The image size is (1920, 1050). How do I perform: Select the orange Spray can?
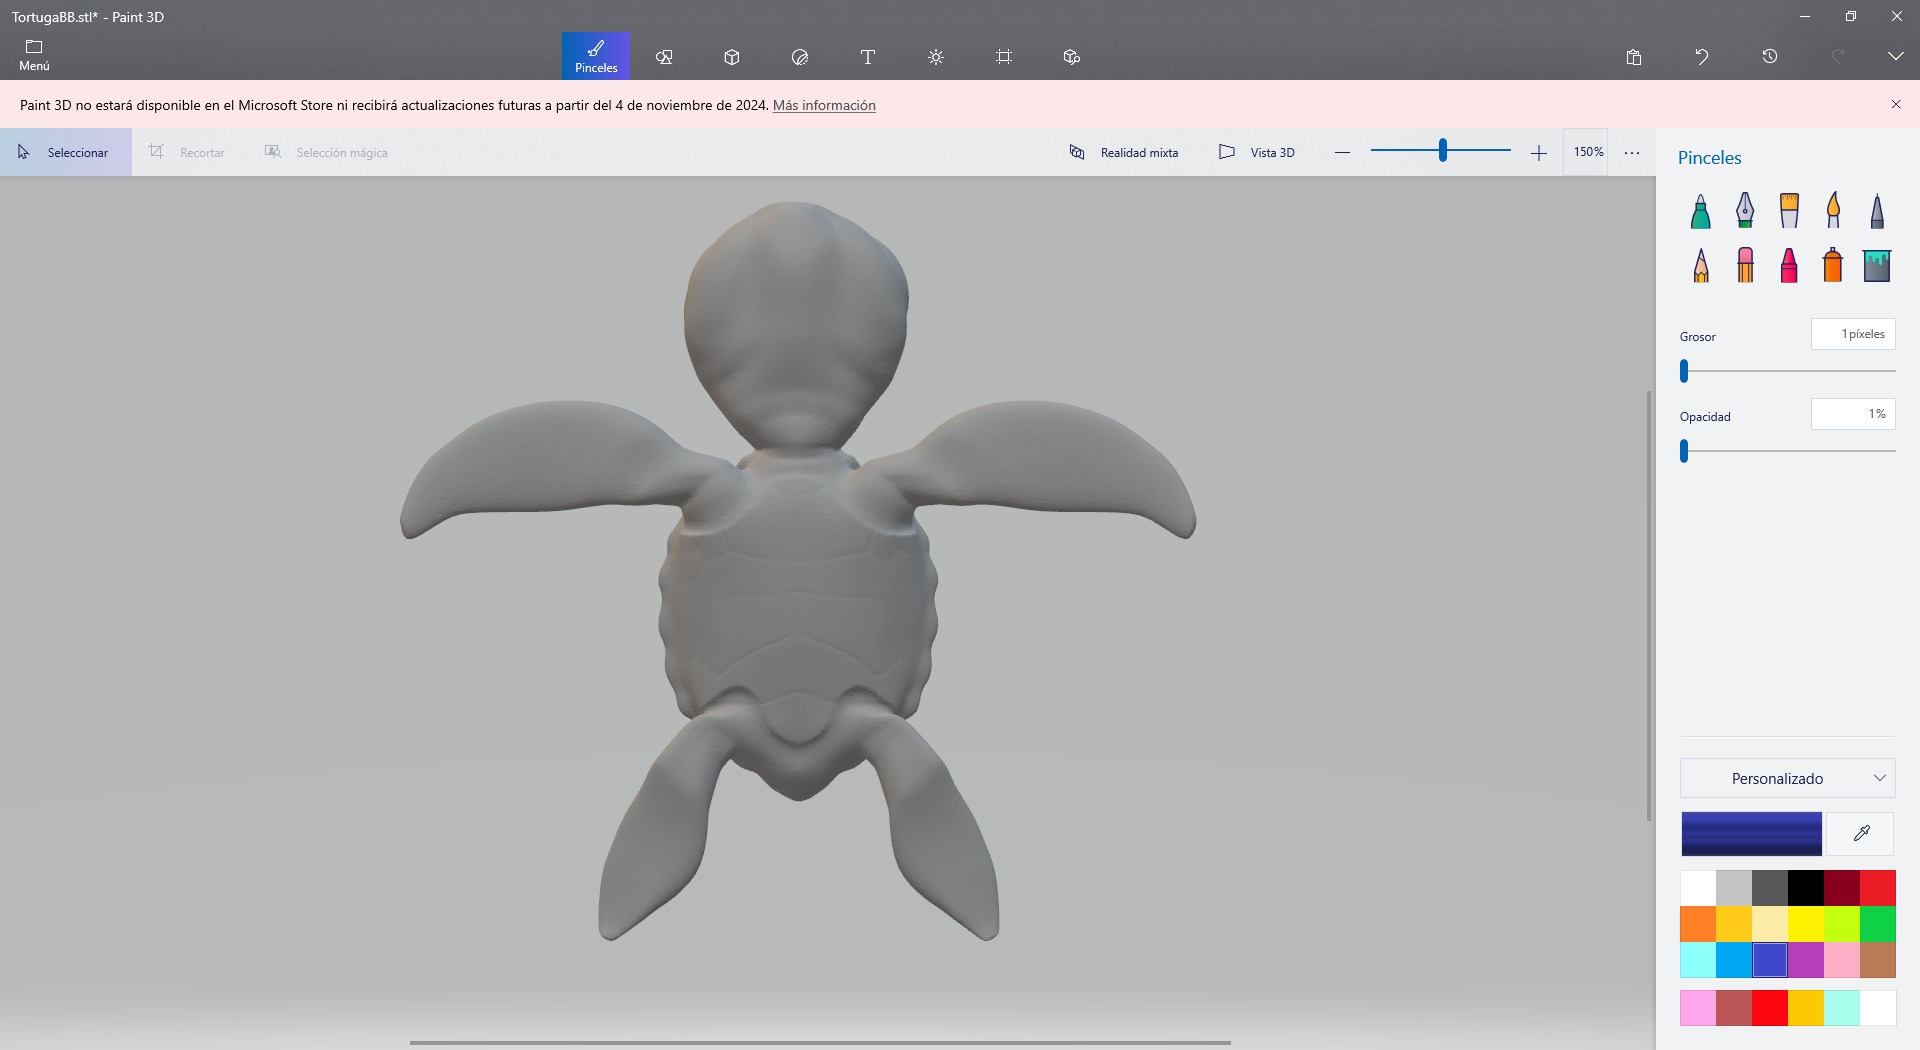point(1833,265)
